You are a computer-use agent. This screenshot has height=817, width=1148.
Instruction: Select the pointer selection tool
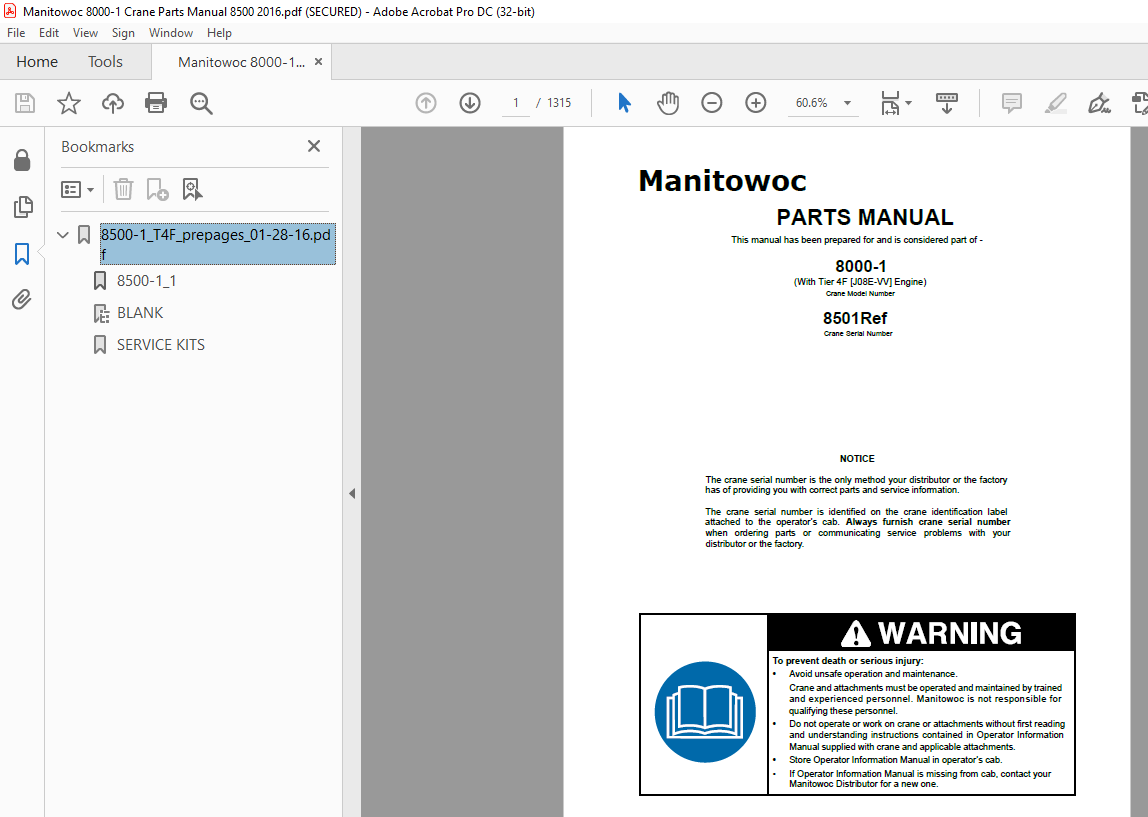tap(625, 103)
